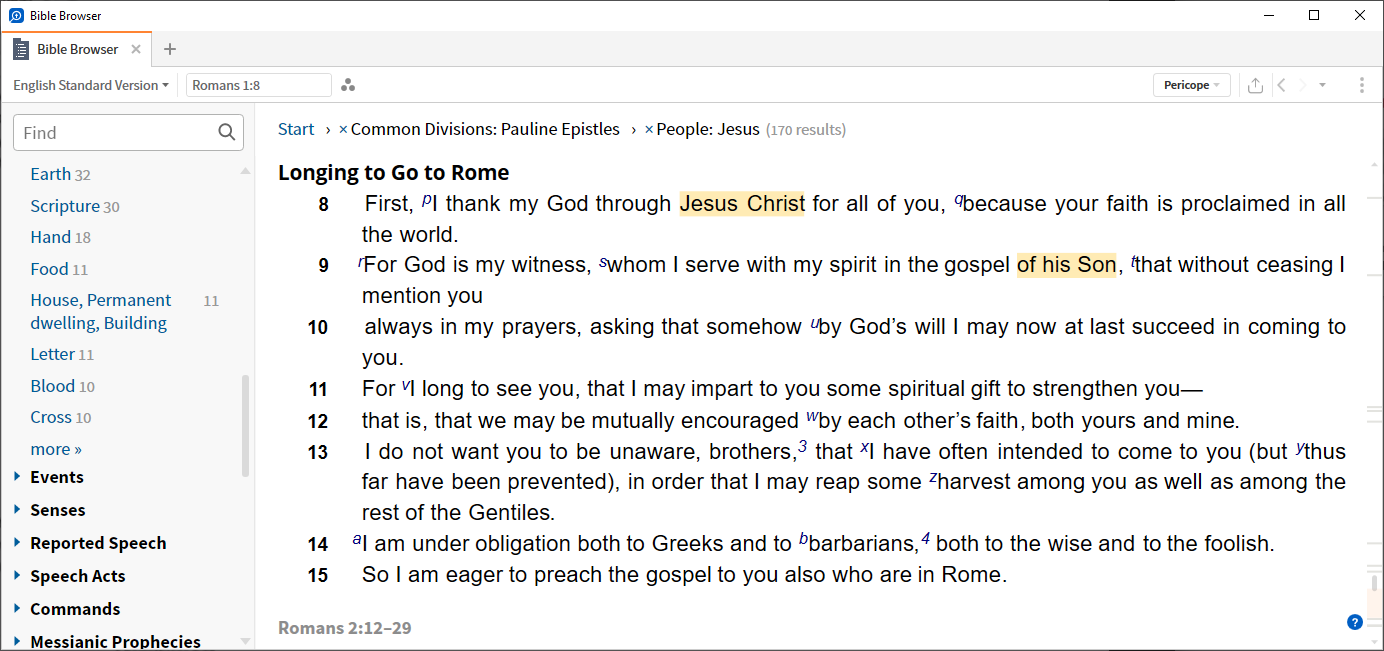
Task: Open the navigation history dropdown arrow
Action: click(1322, 85)
